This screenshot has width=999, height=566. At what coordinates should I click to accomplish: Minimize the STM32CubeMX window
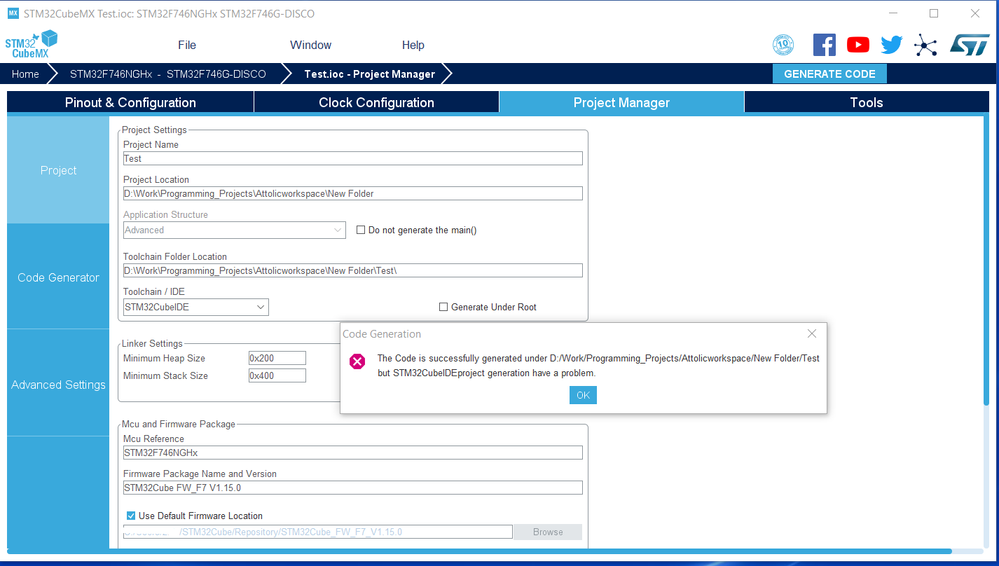[893, 13]
